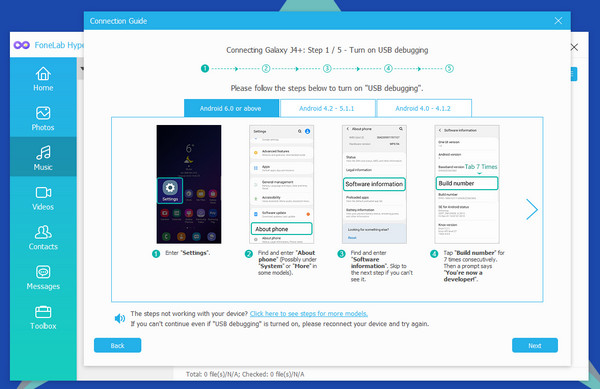This screenshot has width=600, height=389.
Task: Show next guide steps with right arrow
Action: click(x=532, y=209)
